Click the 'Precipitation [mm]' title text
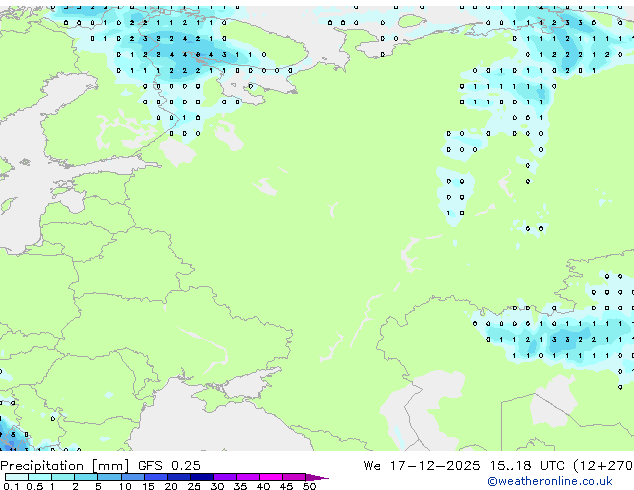 pyautogui.click(x=64, y=466)
